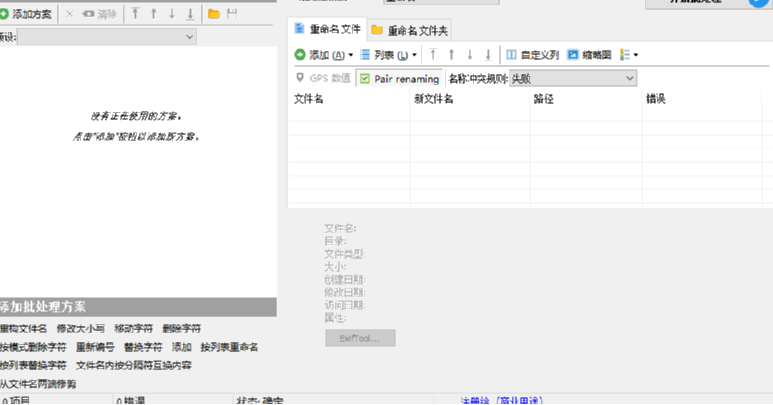Add the 移动字符 method

pos(134,329)
